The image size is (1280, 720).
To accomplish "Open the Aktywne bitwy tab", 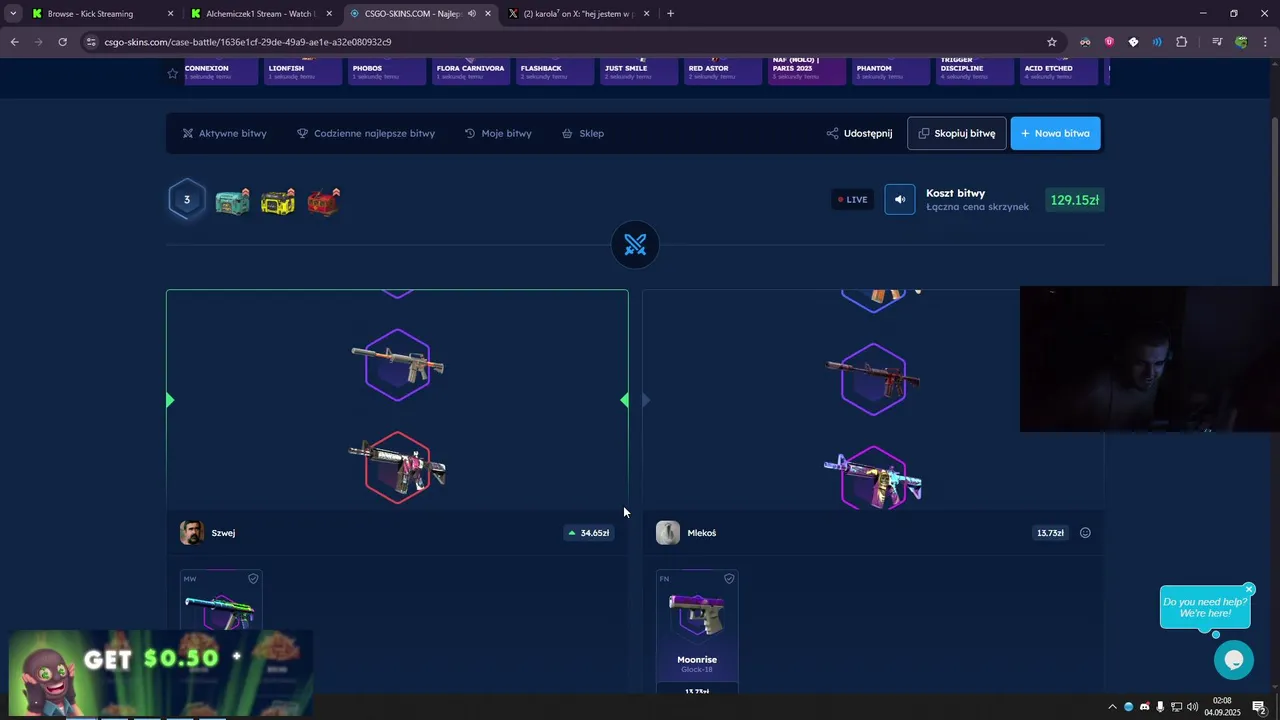I will tap(224, 133).
